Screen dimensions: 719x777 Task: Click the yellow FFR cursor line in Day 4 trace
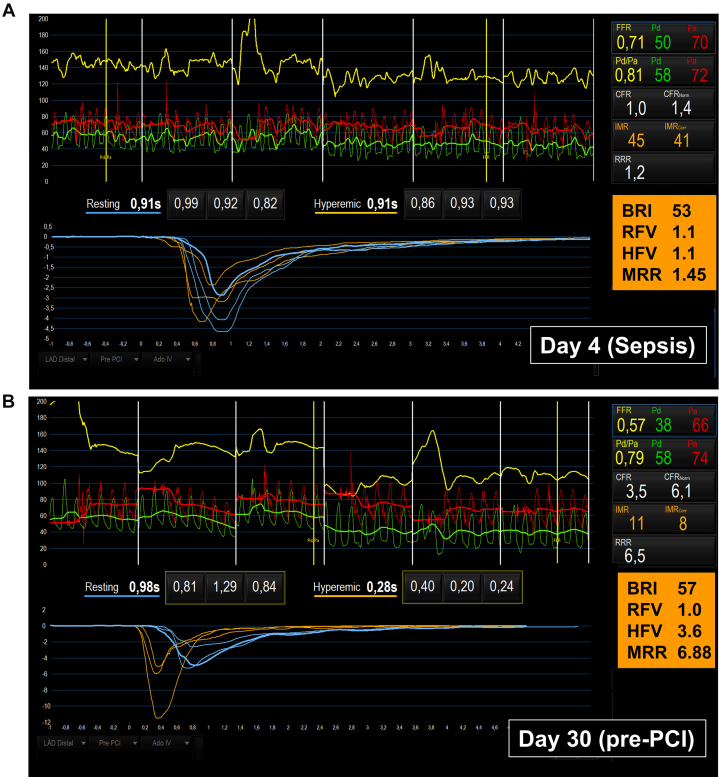tap(487, 100)
